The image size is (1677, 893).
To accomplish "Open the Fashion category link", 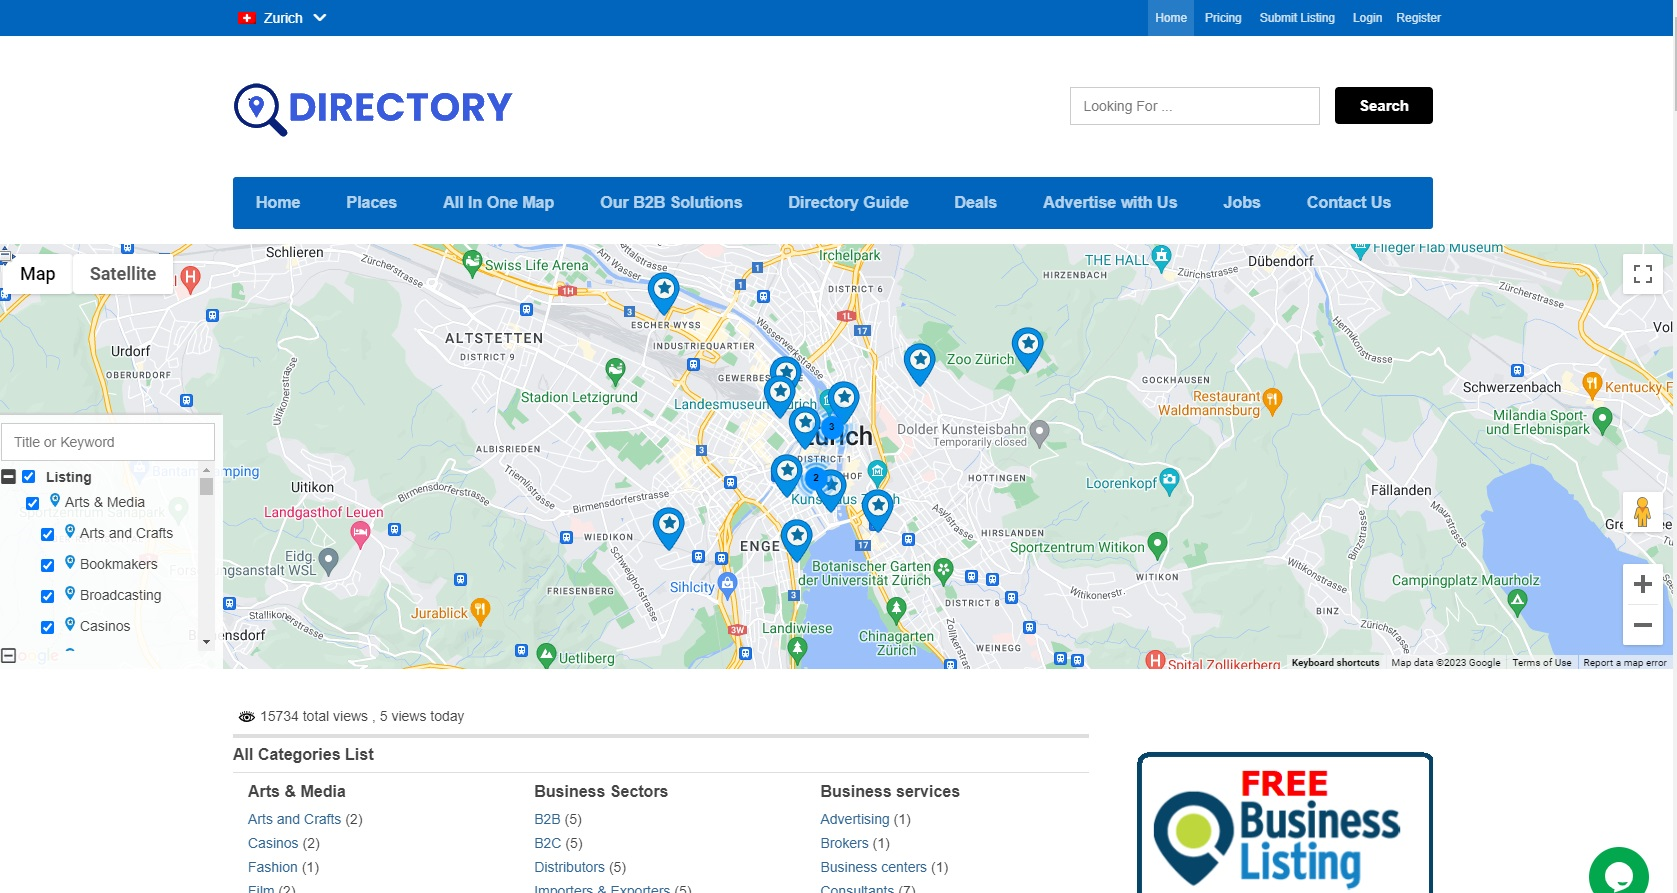I will point(273,867).
